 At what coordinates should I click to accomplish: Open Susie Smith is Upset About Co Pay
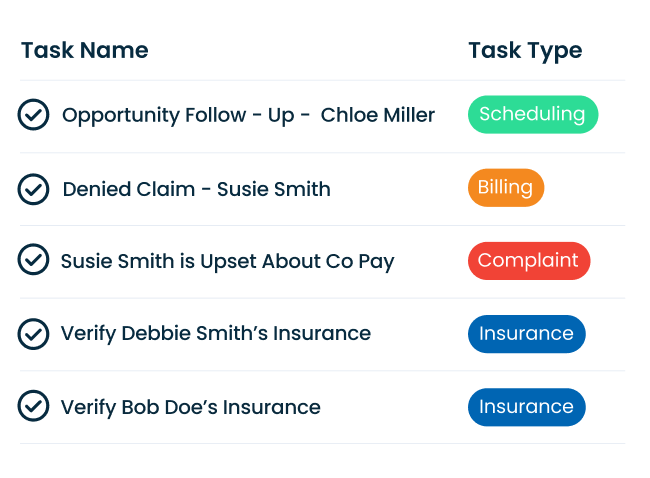(x=227, y=261)
